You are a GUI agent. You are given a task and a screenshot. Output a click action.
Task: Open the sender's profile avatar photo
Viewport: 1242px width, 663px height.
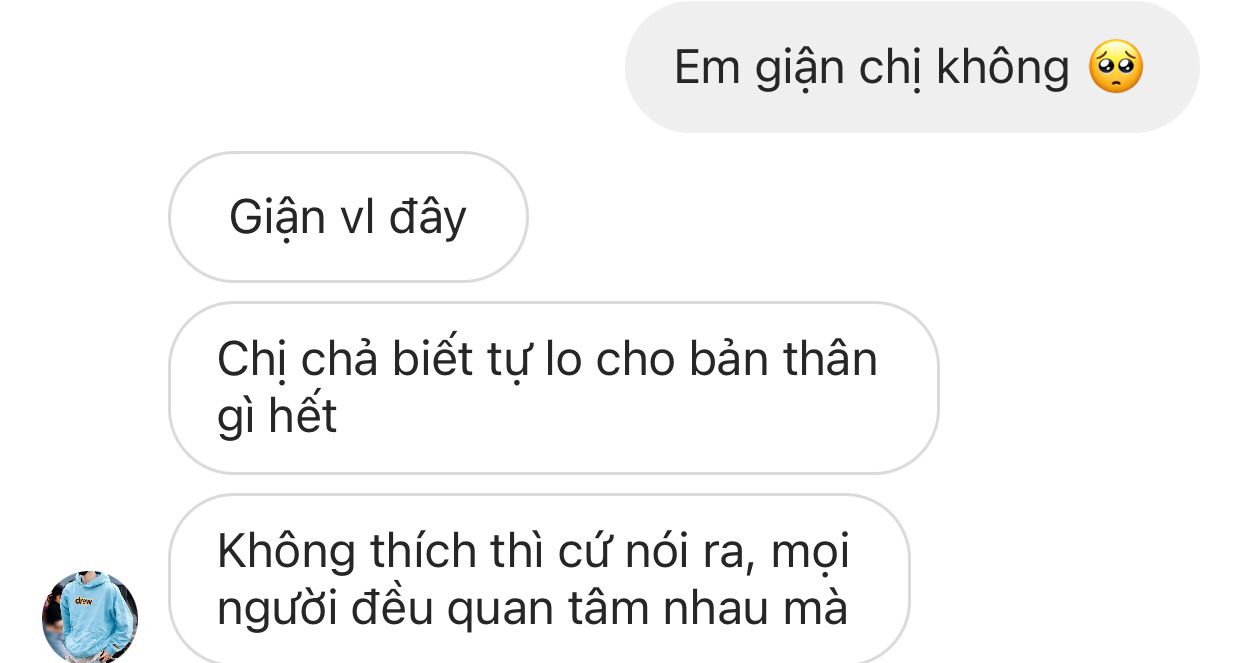[89, 618]
